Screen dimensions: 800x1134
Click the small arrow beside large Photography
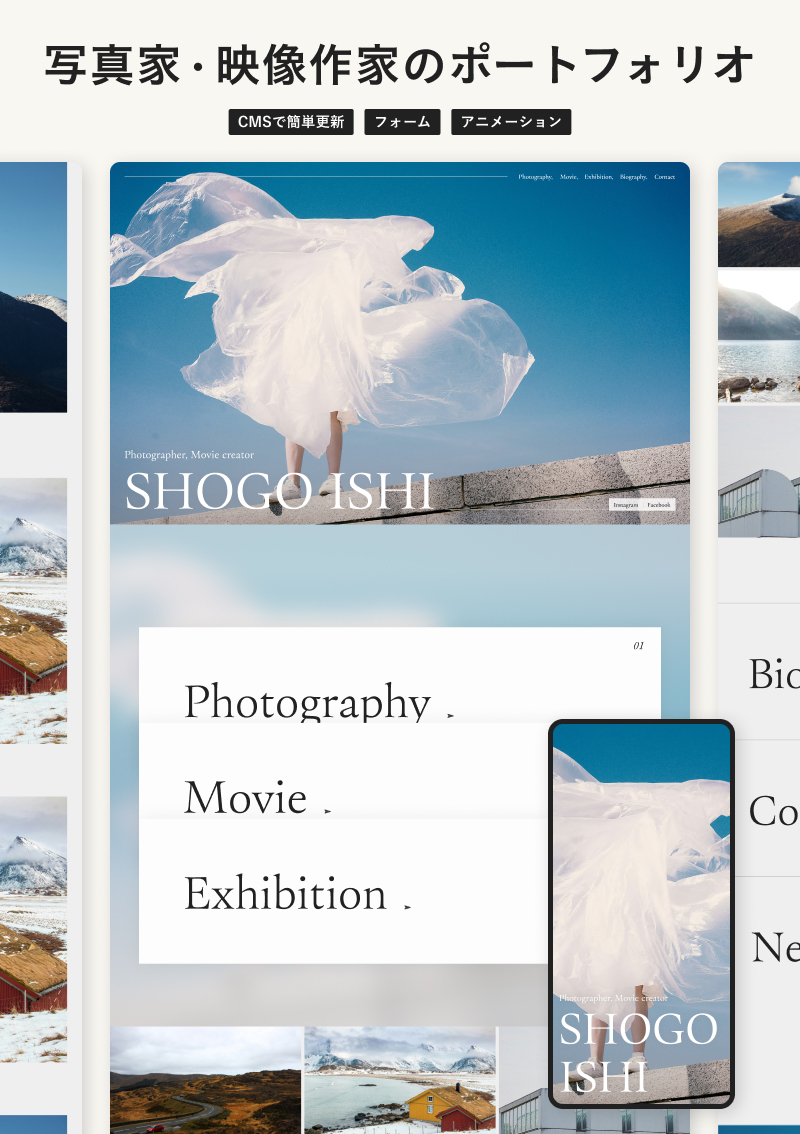(x=451, y=715)
